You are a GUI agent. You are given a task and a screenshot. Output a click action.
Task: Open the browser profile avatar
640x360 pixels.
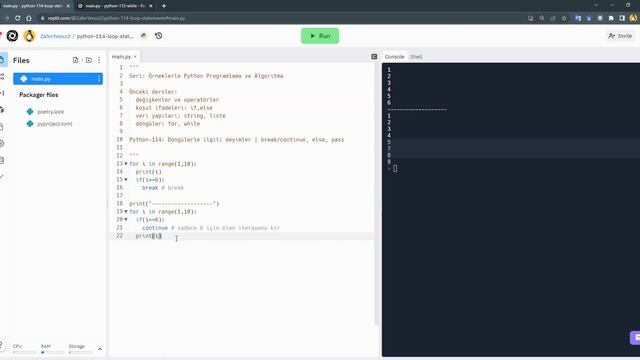point(633,18)
